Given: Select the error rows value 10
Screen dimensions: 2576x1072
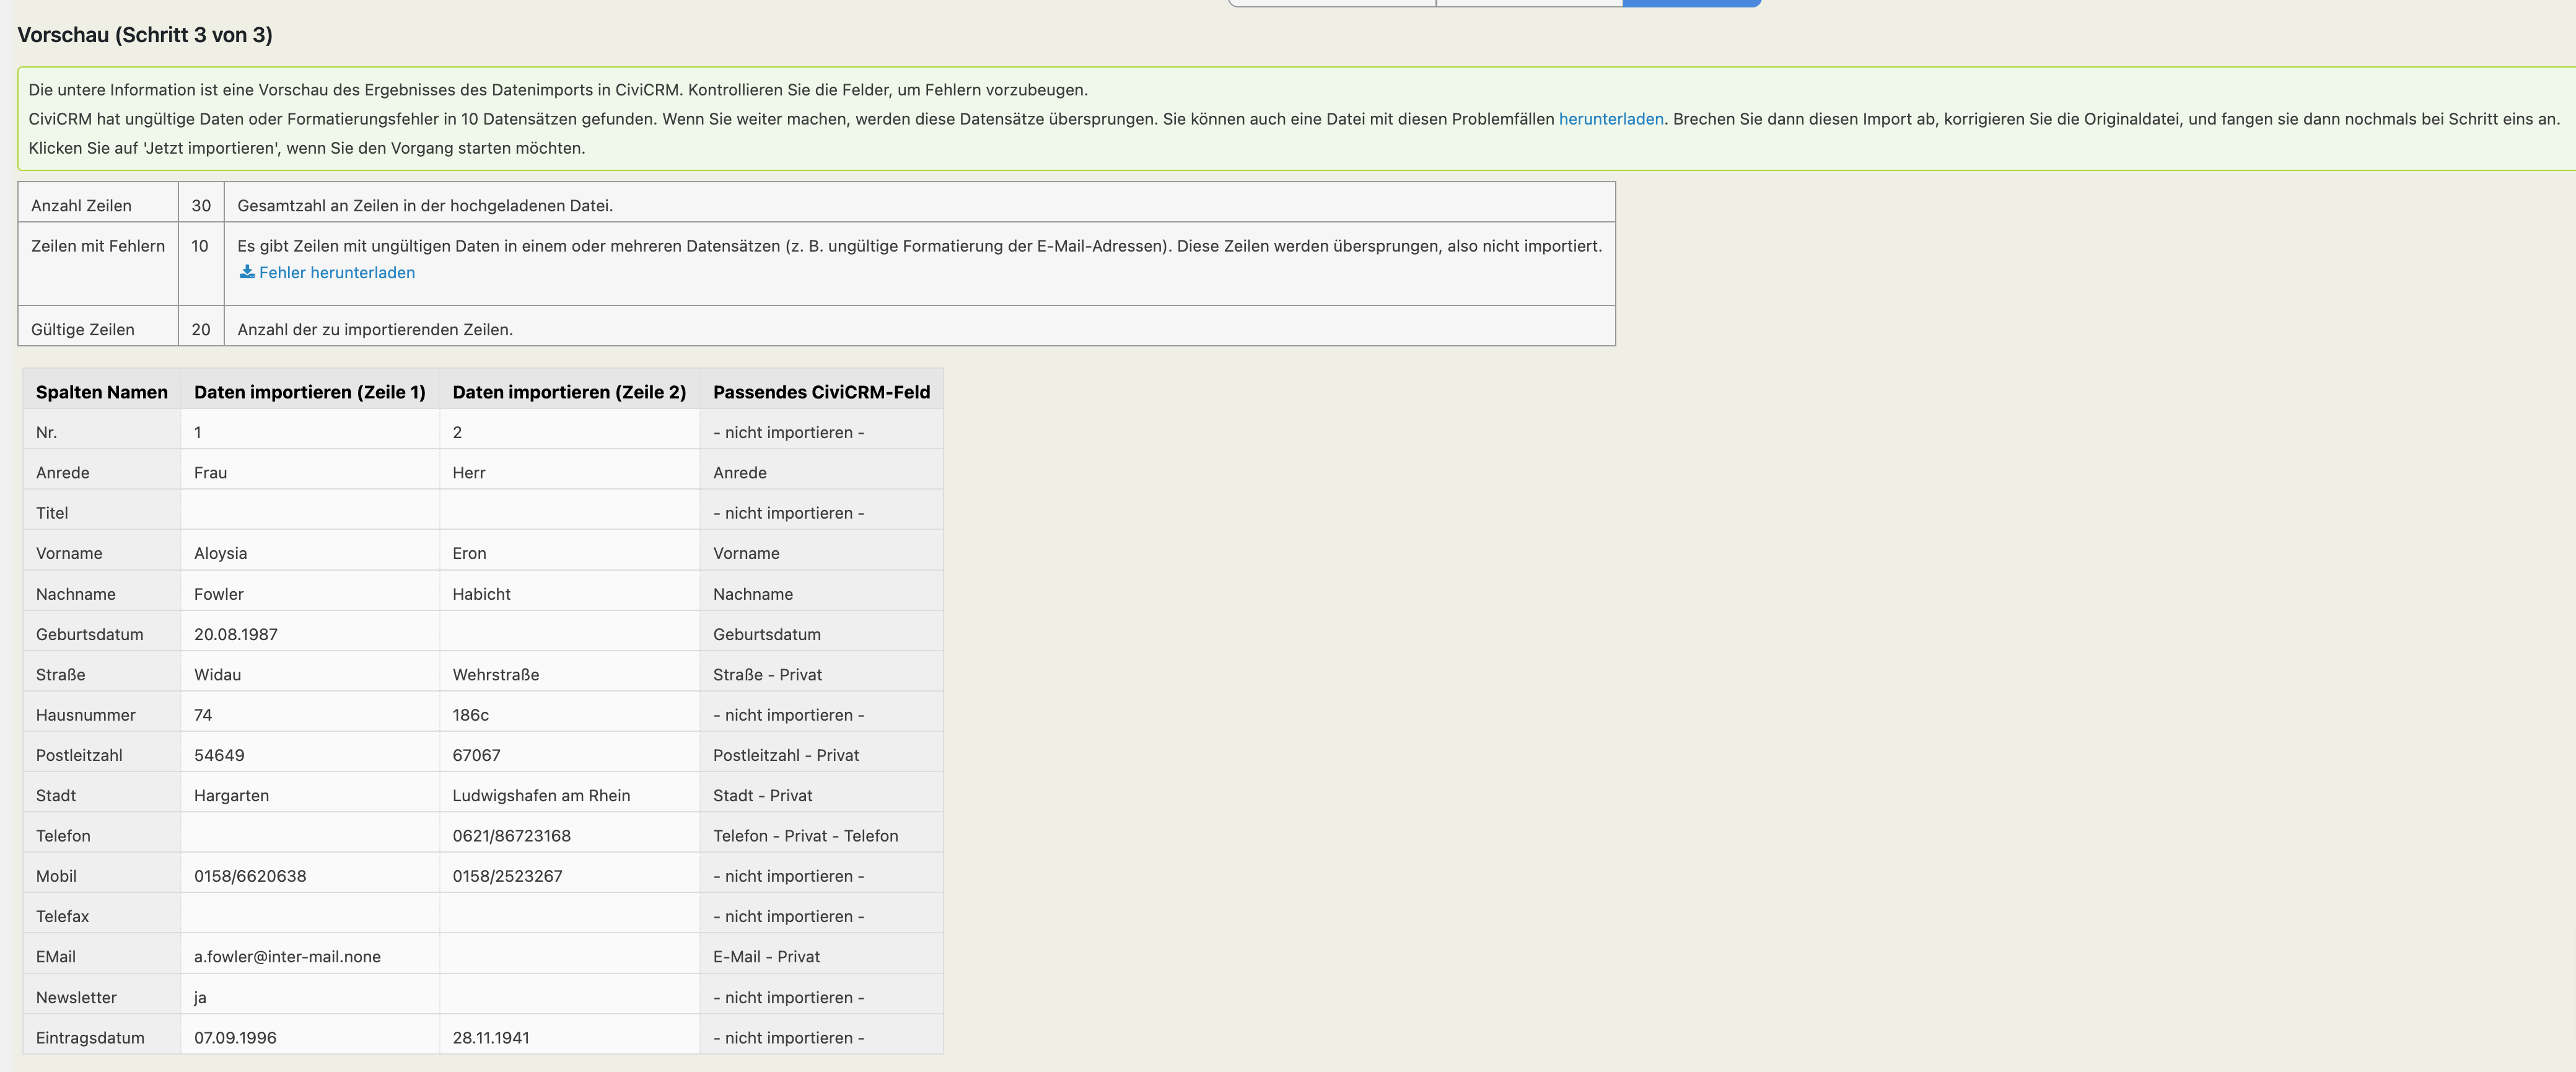Looking at the screenshot, I should (200, 246).
